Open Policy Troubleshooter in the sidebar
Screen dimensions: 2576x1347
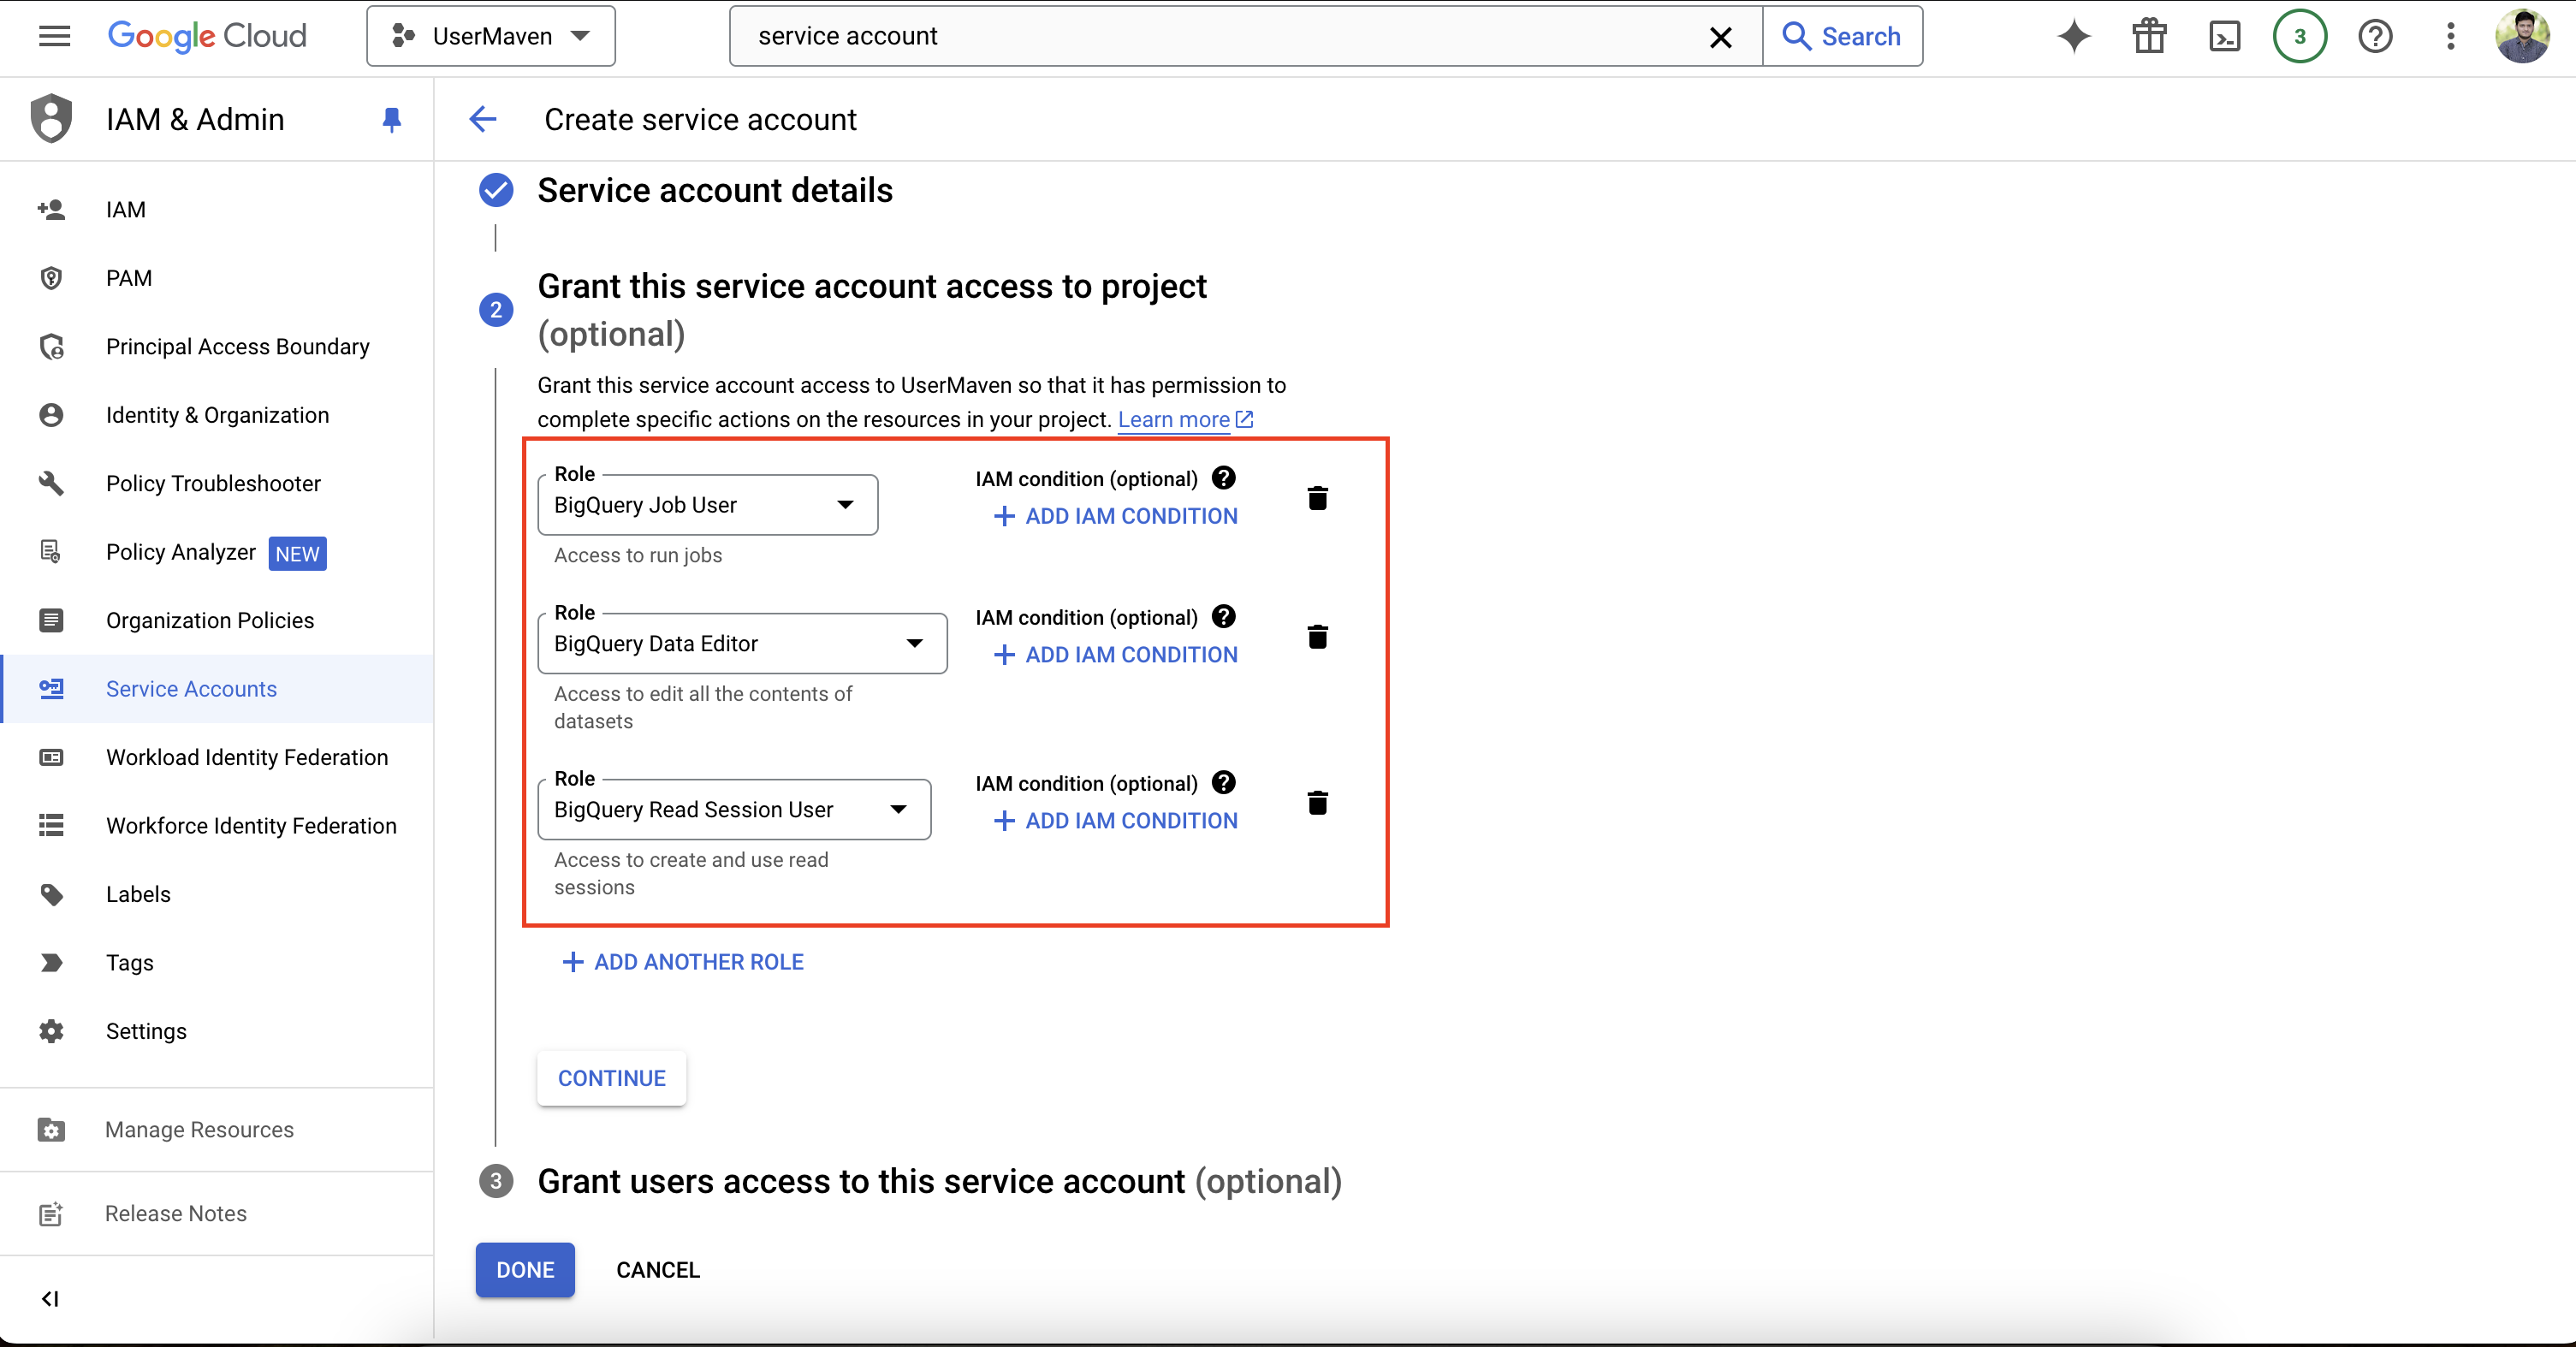tap(213, 484)
